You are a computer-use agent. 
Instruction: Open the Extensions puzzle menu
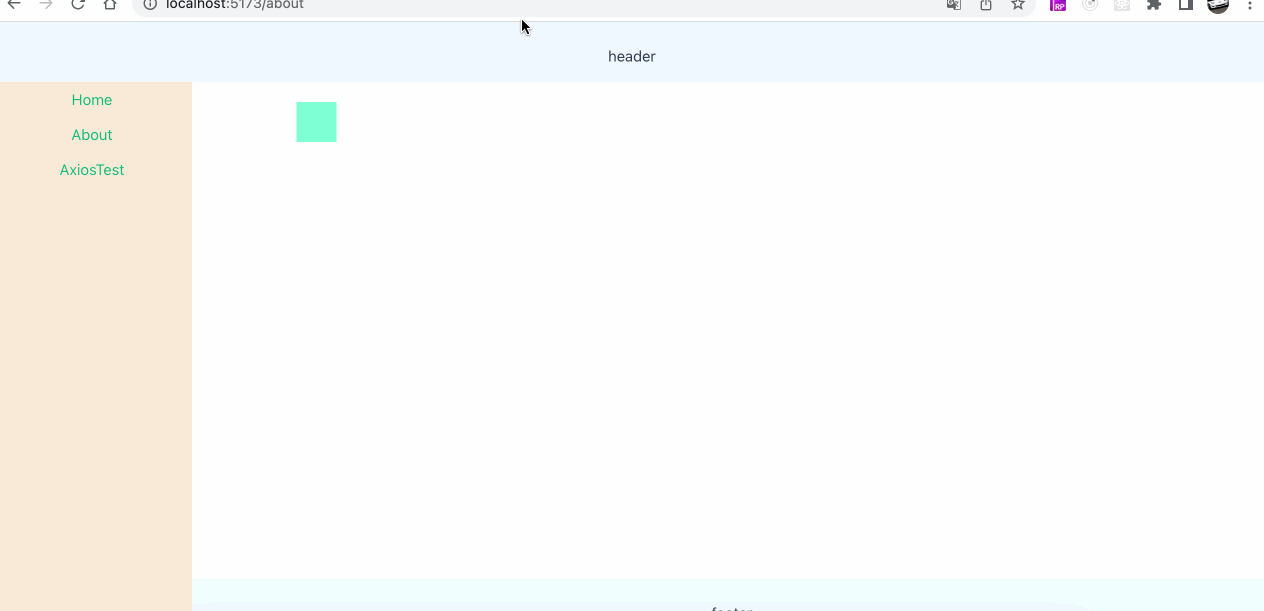(1154, 4)
